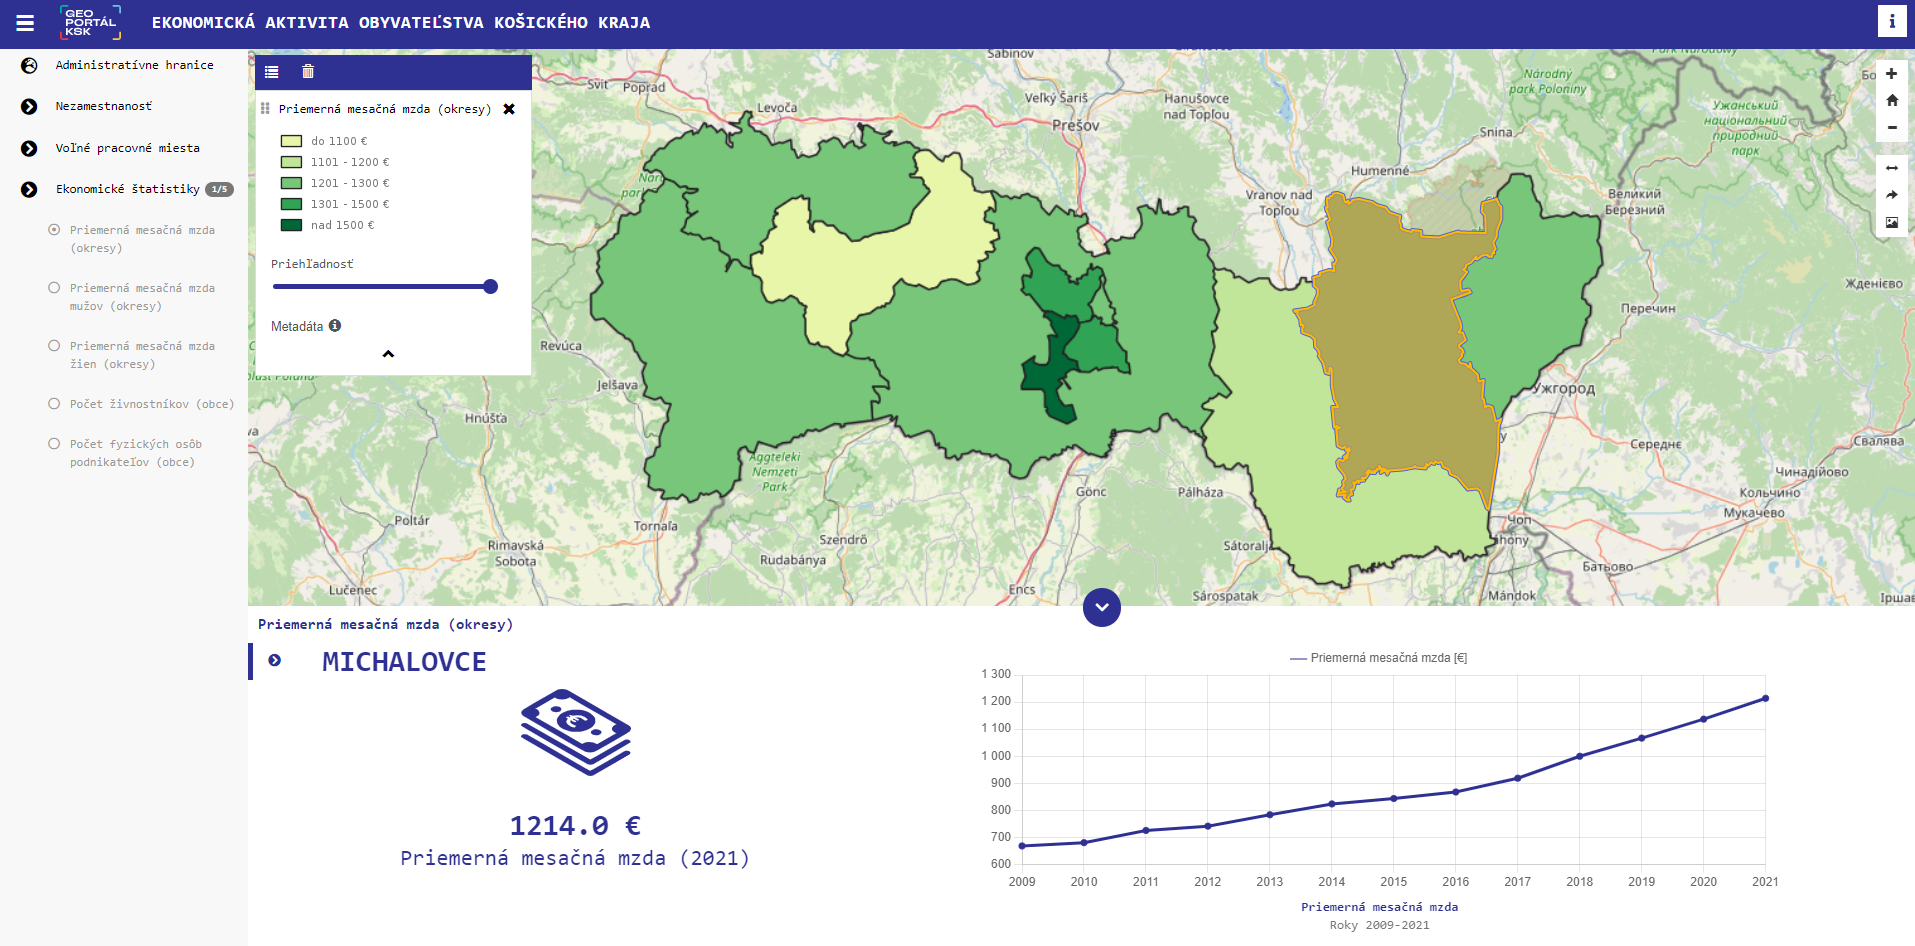Select highlighted Michalovce district on map

point(1400,350)
